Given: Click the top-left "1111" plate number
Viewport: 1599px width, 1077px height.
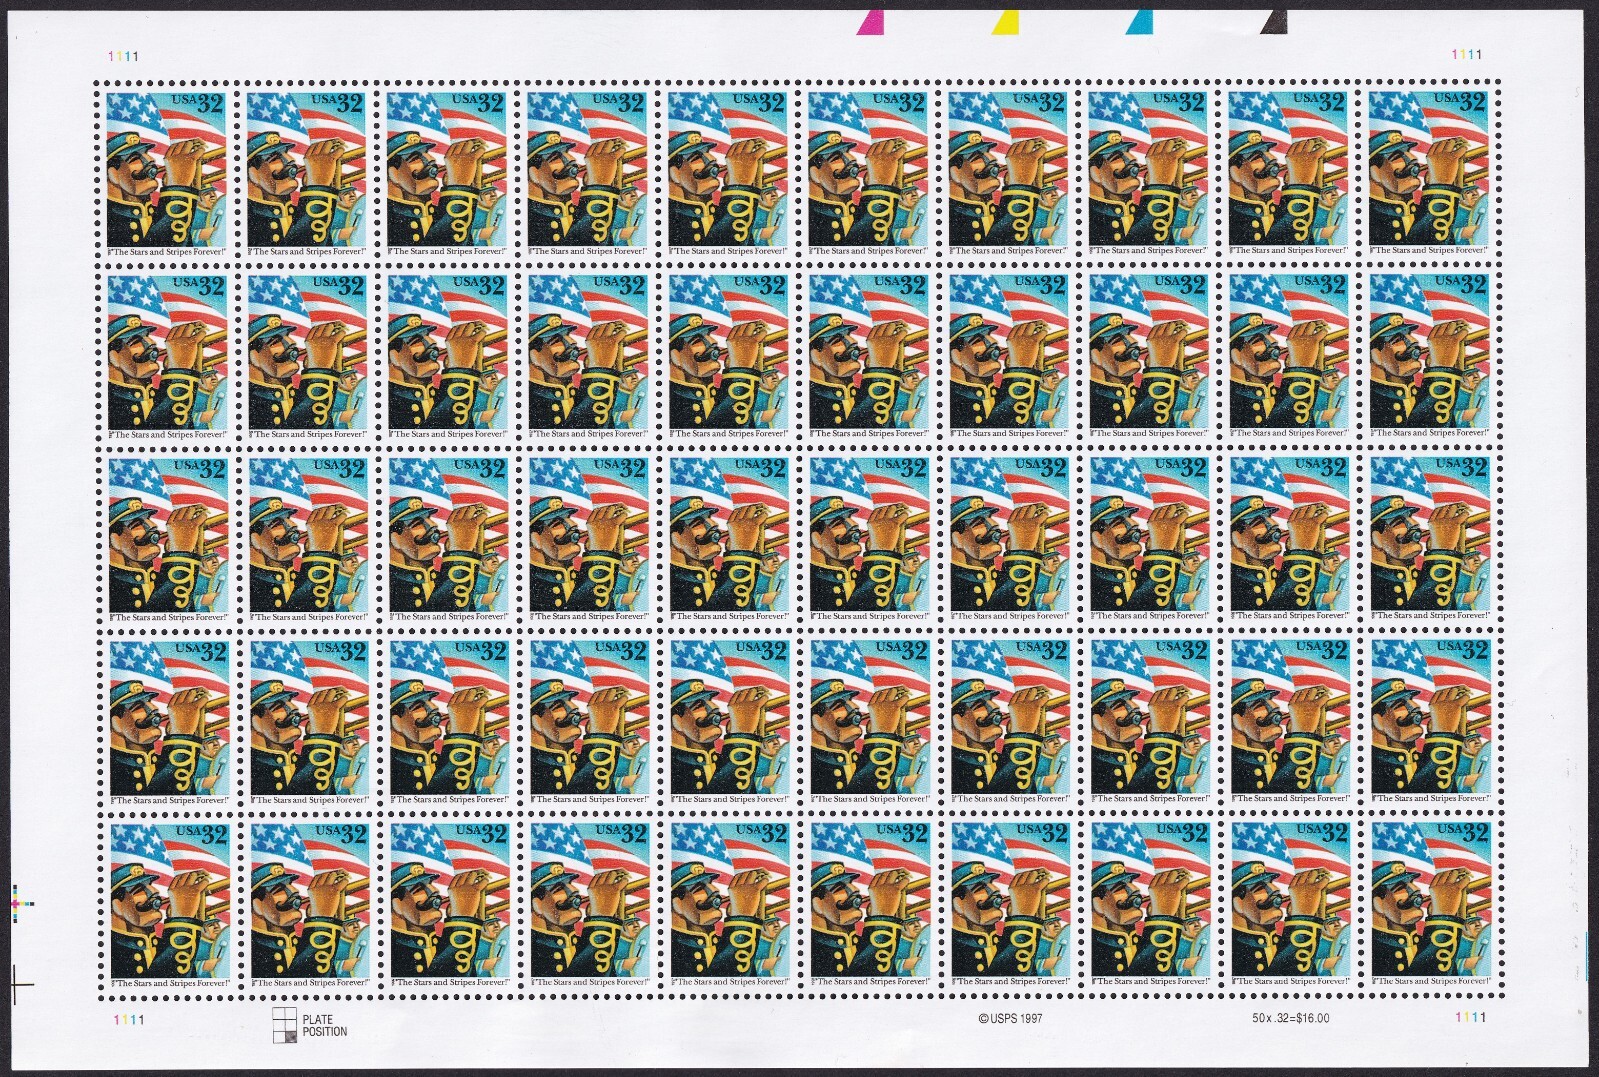Looking at the screenshot, I should pos(125,56).
